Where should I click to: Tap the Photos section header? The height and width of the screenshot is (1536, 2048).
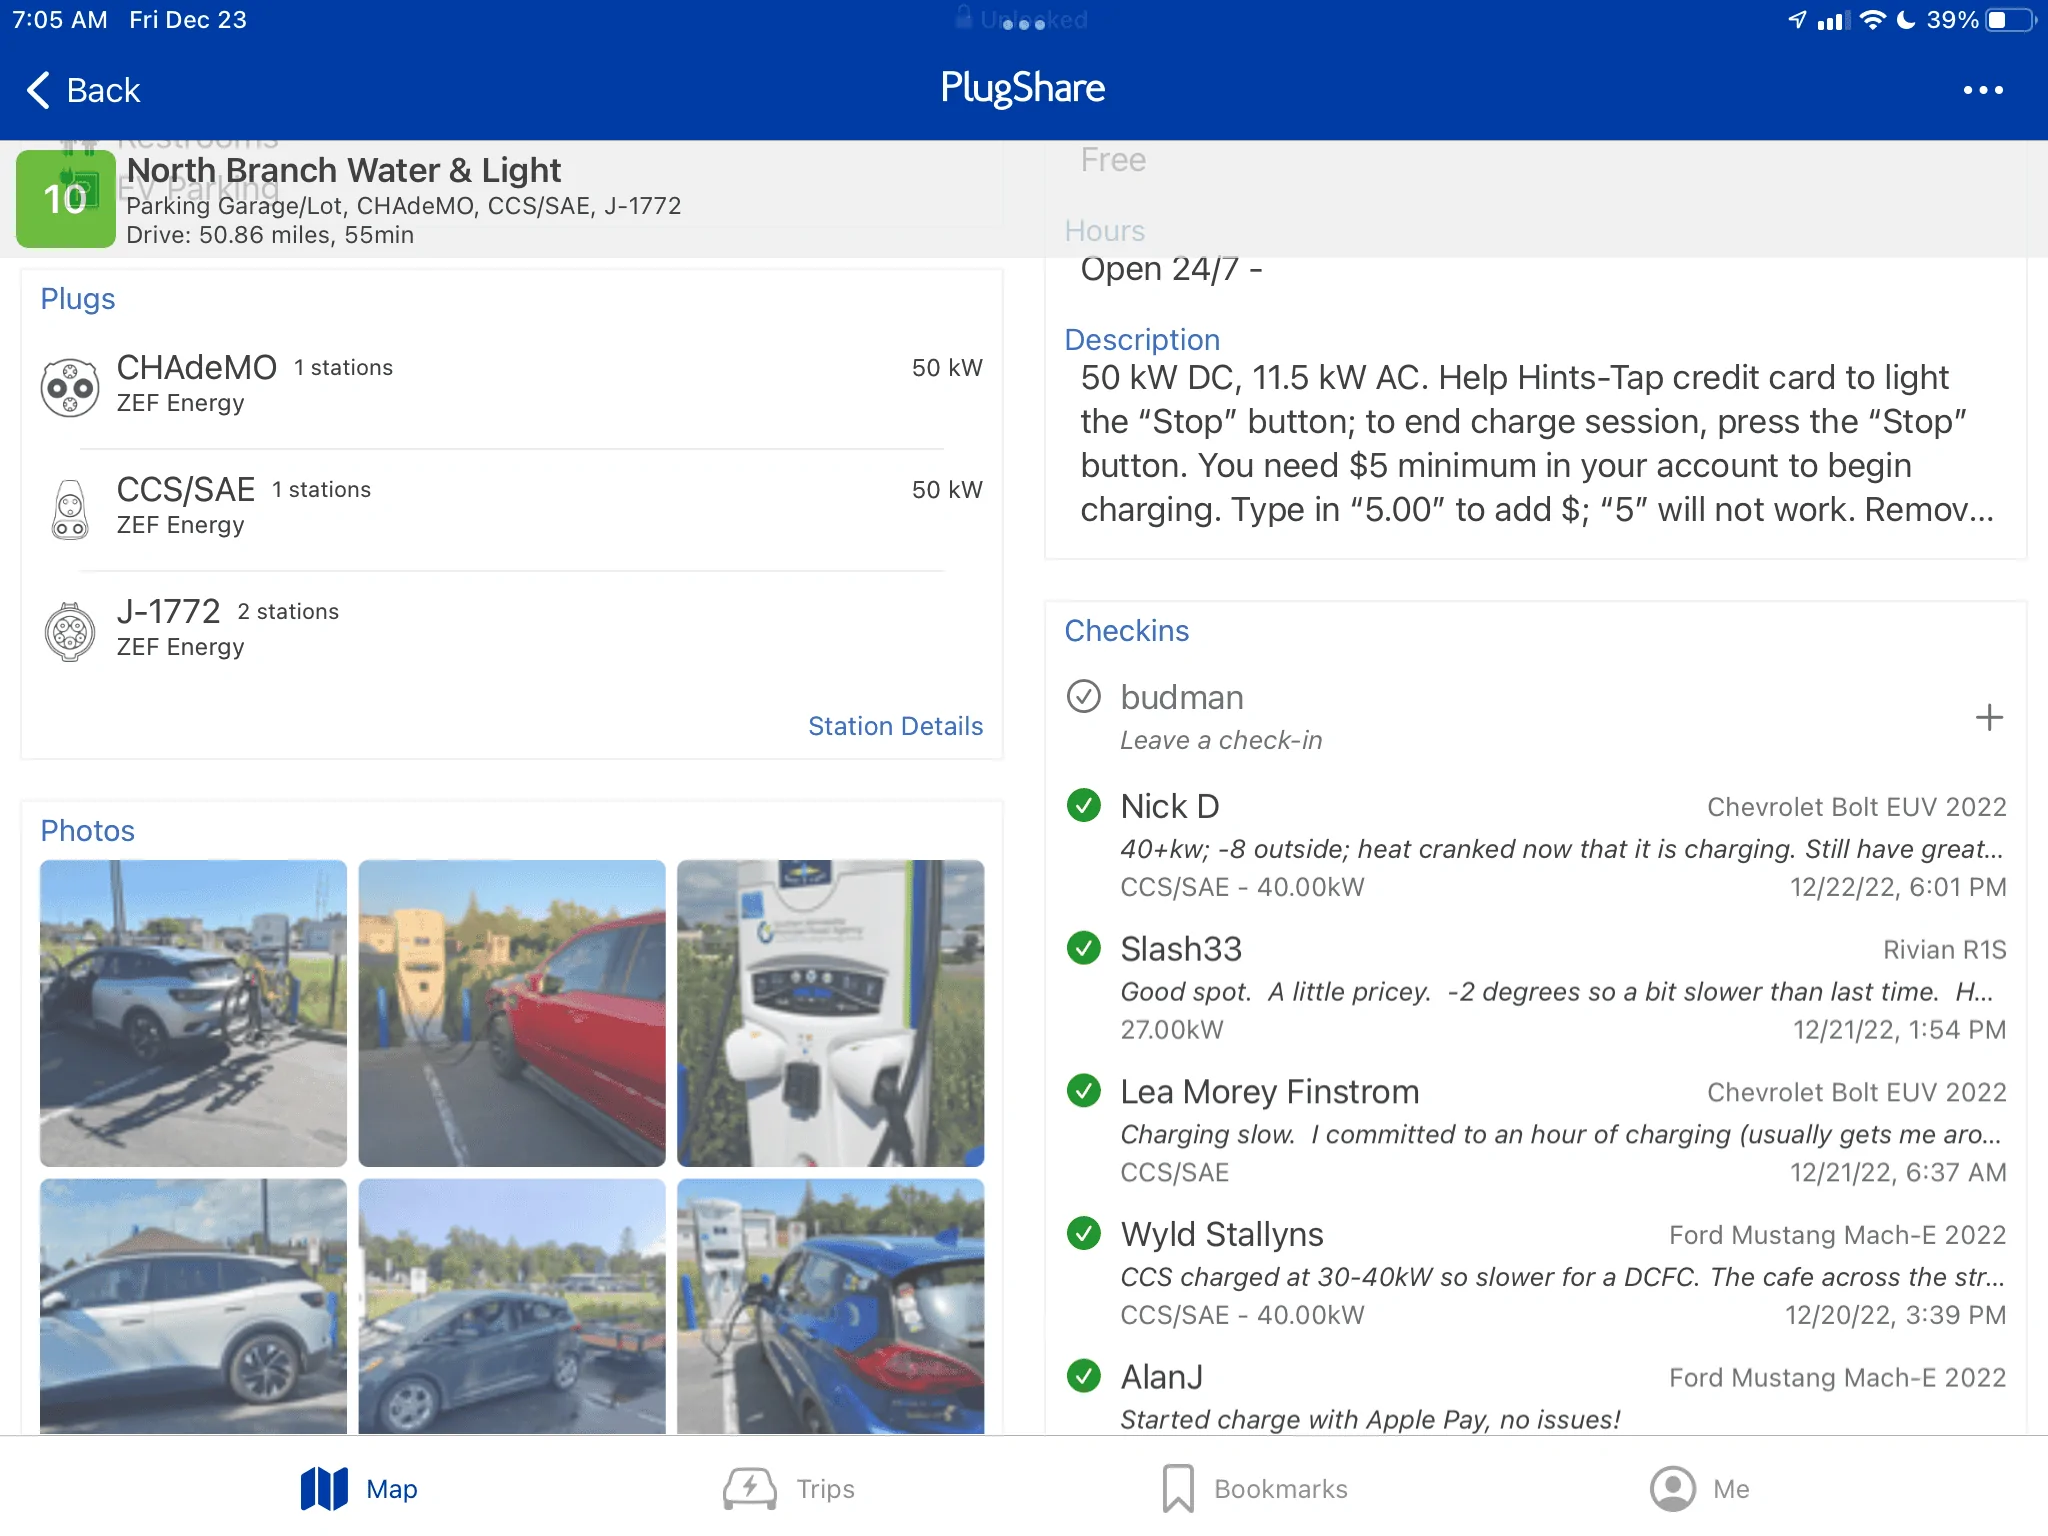87,830
